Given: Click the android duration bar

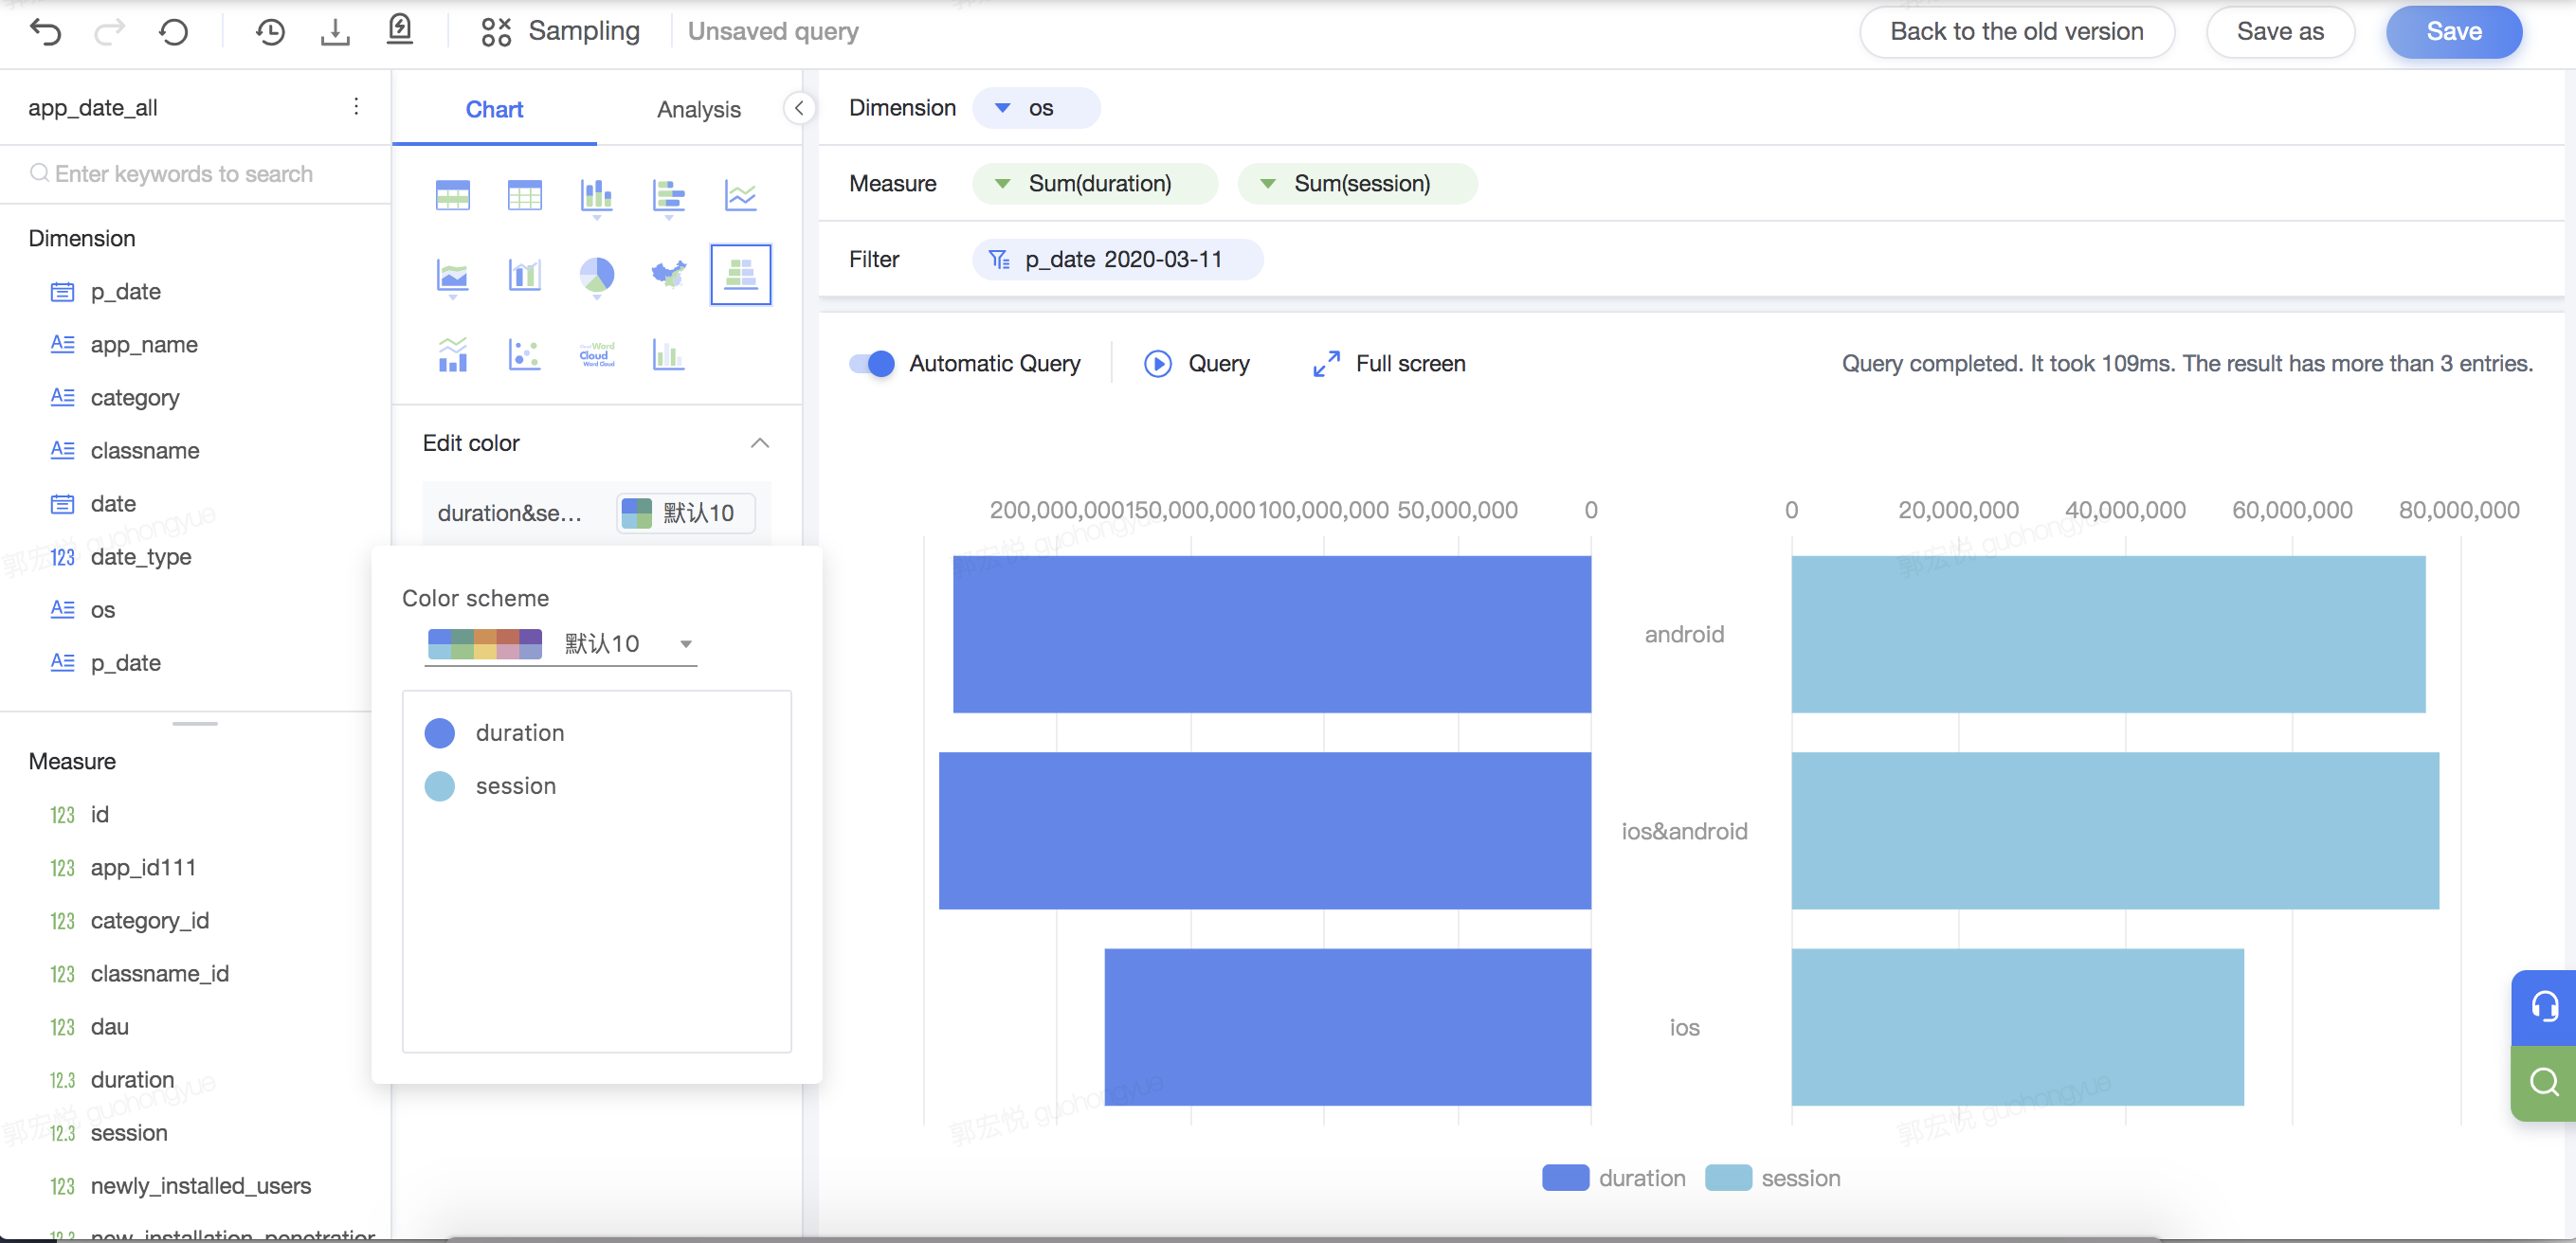Looking at the screenshot, I should click(1271, 634).
